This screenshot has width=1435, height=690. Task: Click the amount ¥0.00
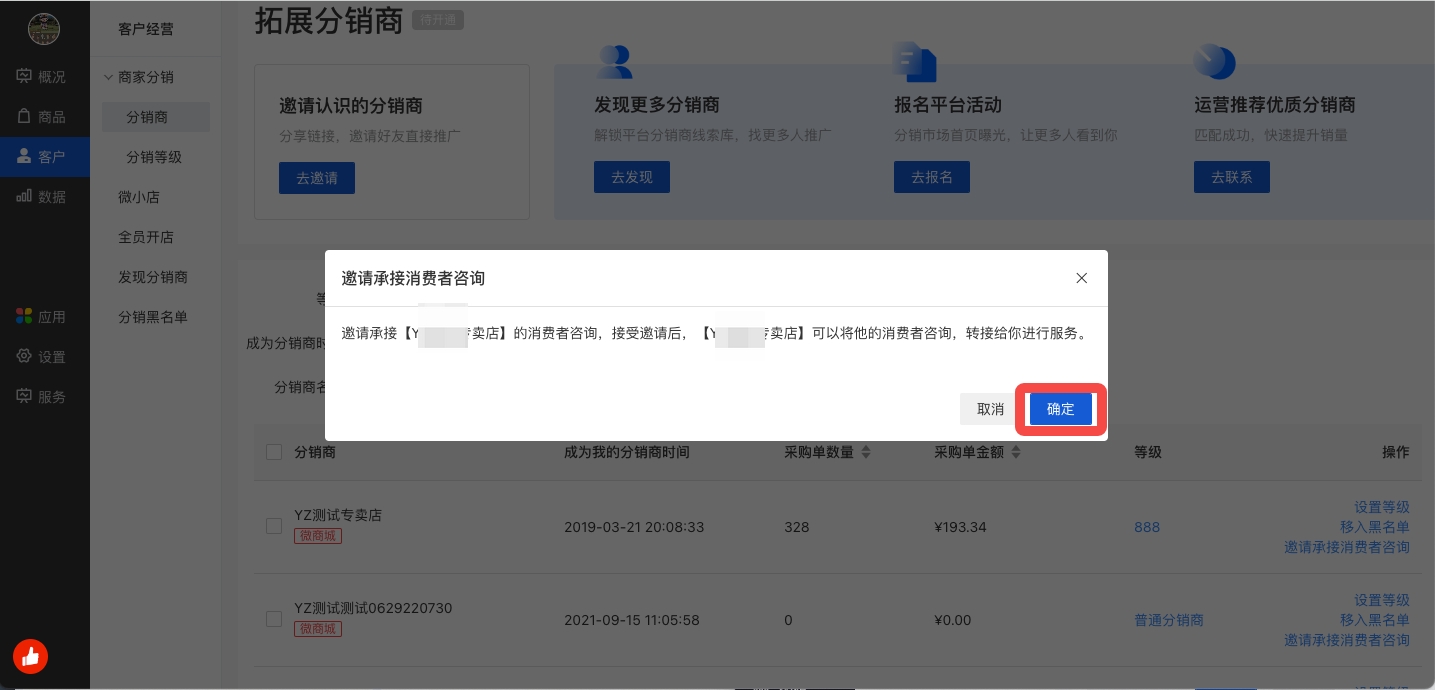(953, 620)
